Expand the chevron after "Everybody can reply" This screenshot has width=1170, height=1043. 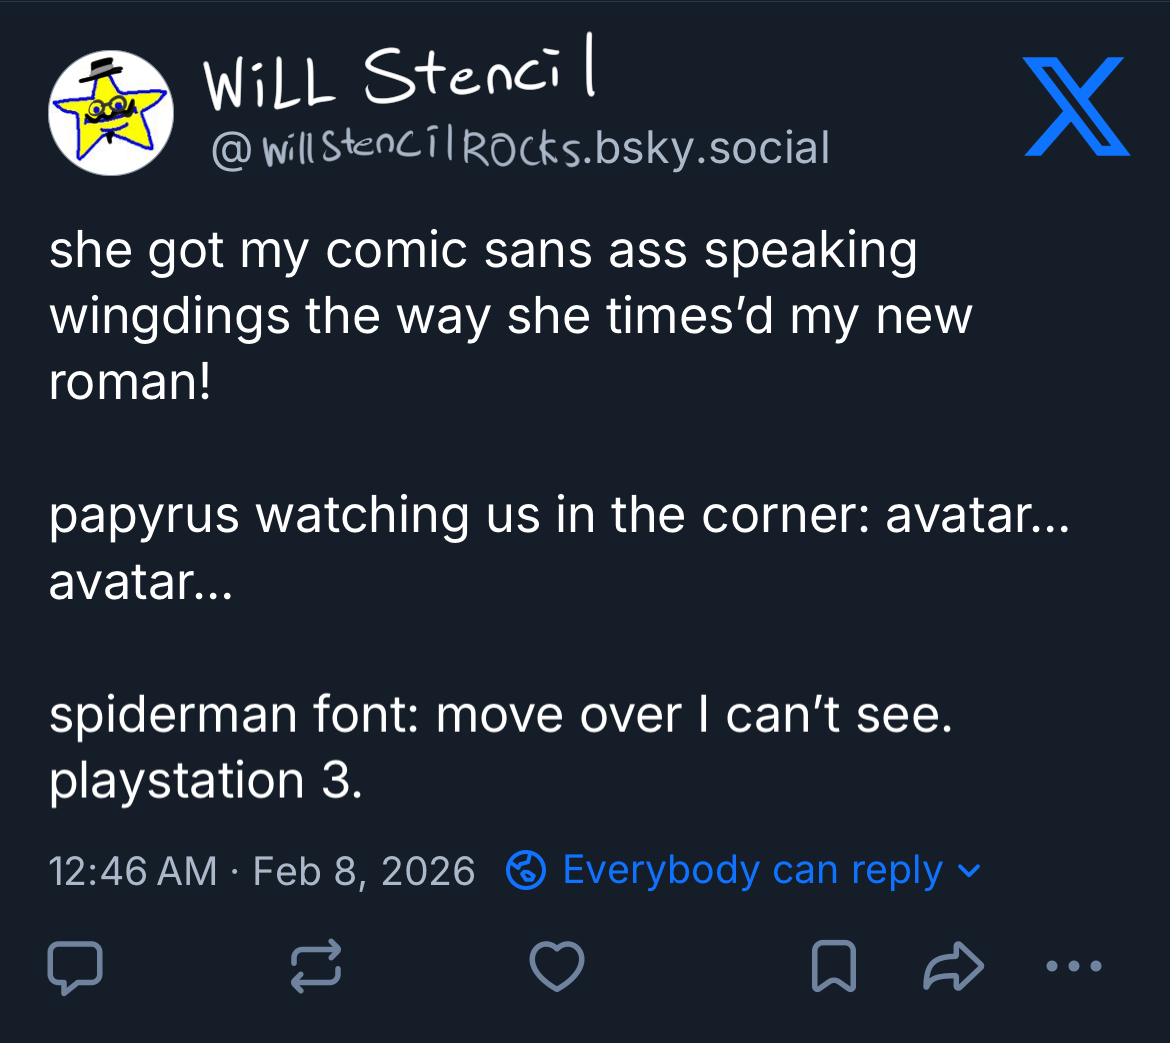click(x=969, y=870)
